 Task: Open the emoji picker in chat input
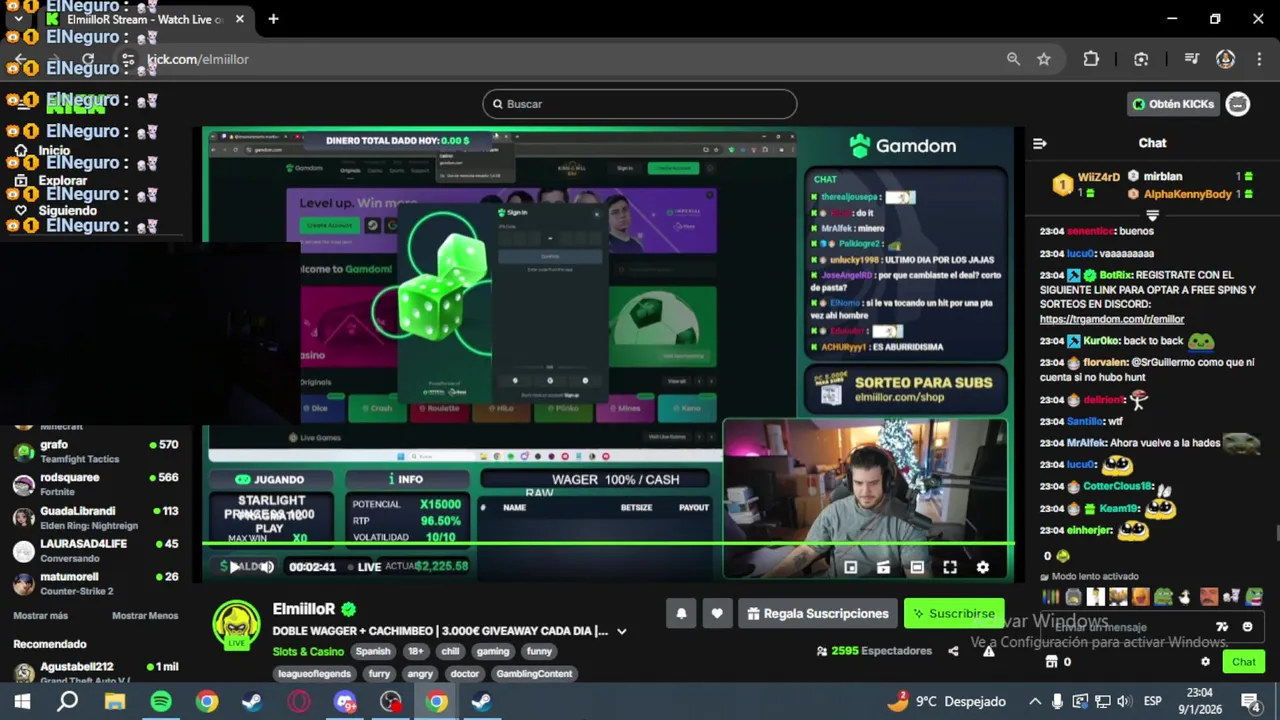[x=1247, y=627]
